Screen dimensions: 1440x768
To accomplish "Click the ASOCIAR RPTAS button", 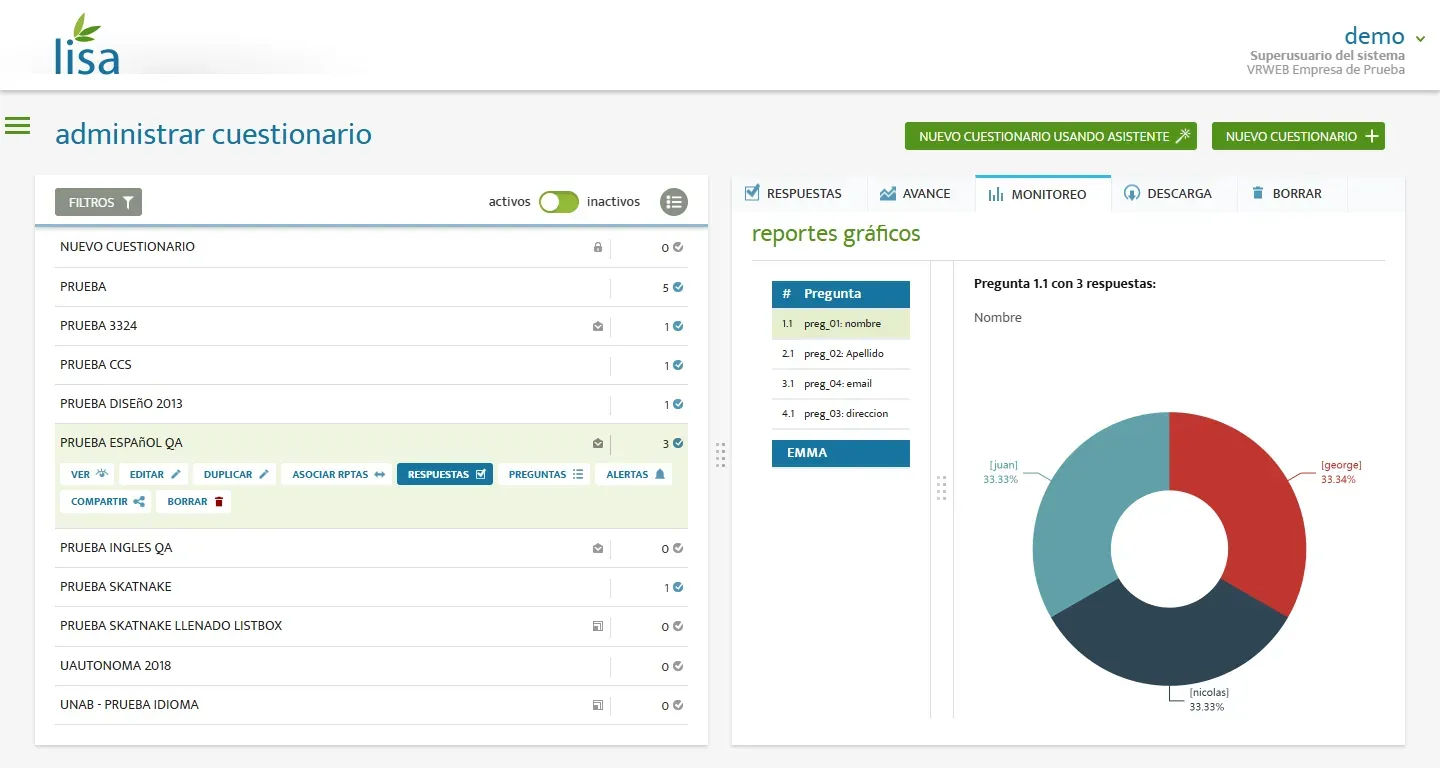I will tap(337, 474).
